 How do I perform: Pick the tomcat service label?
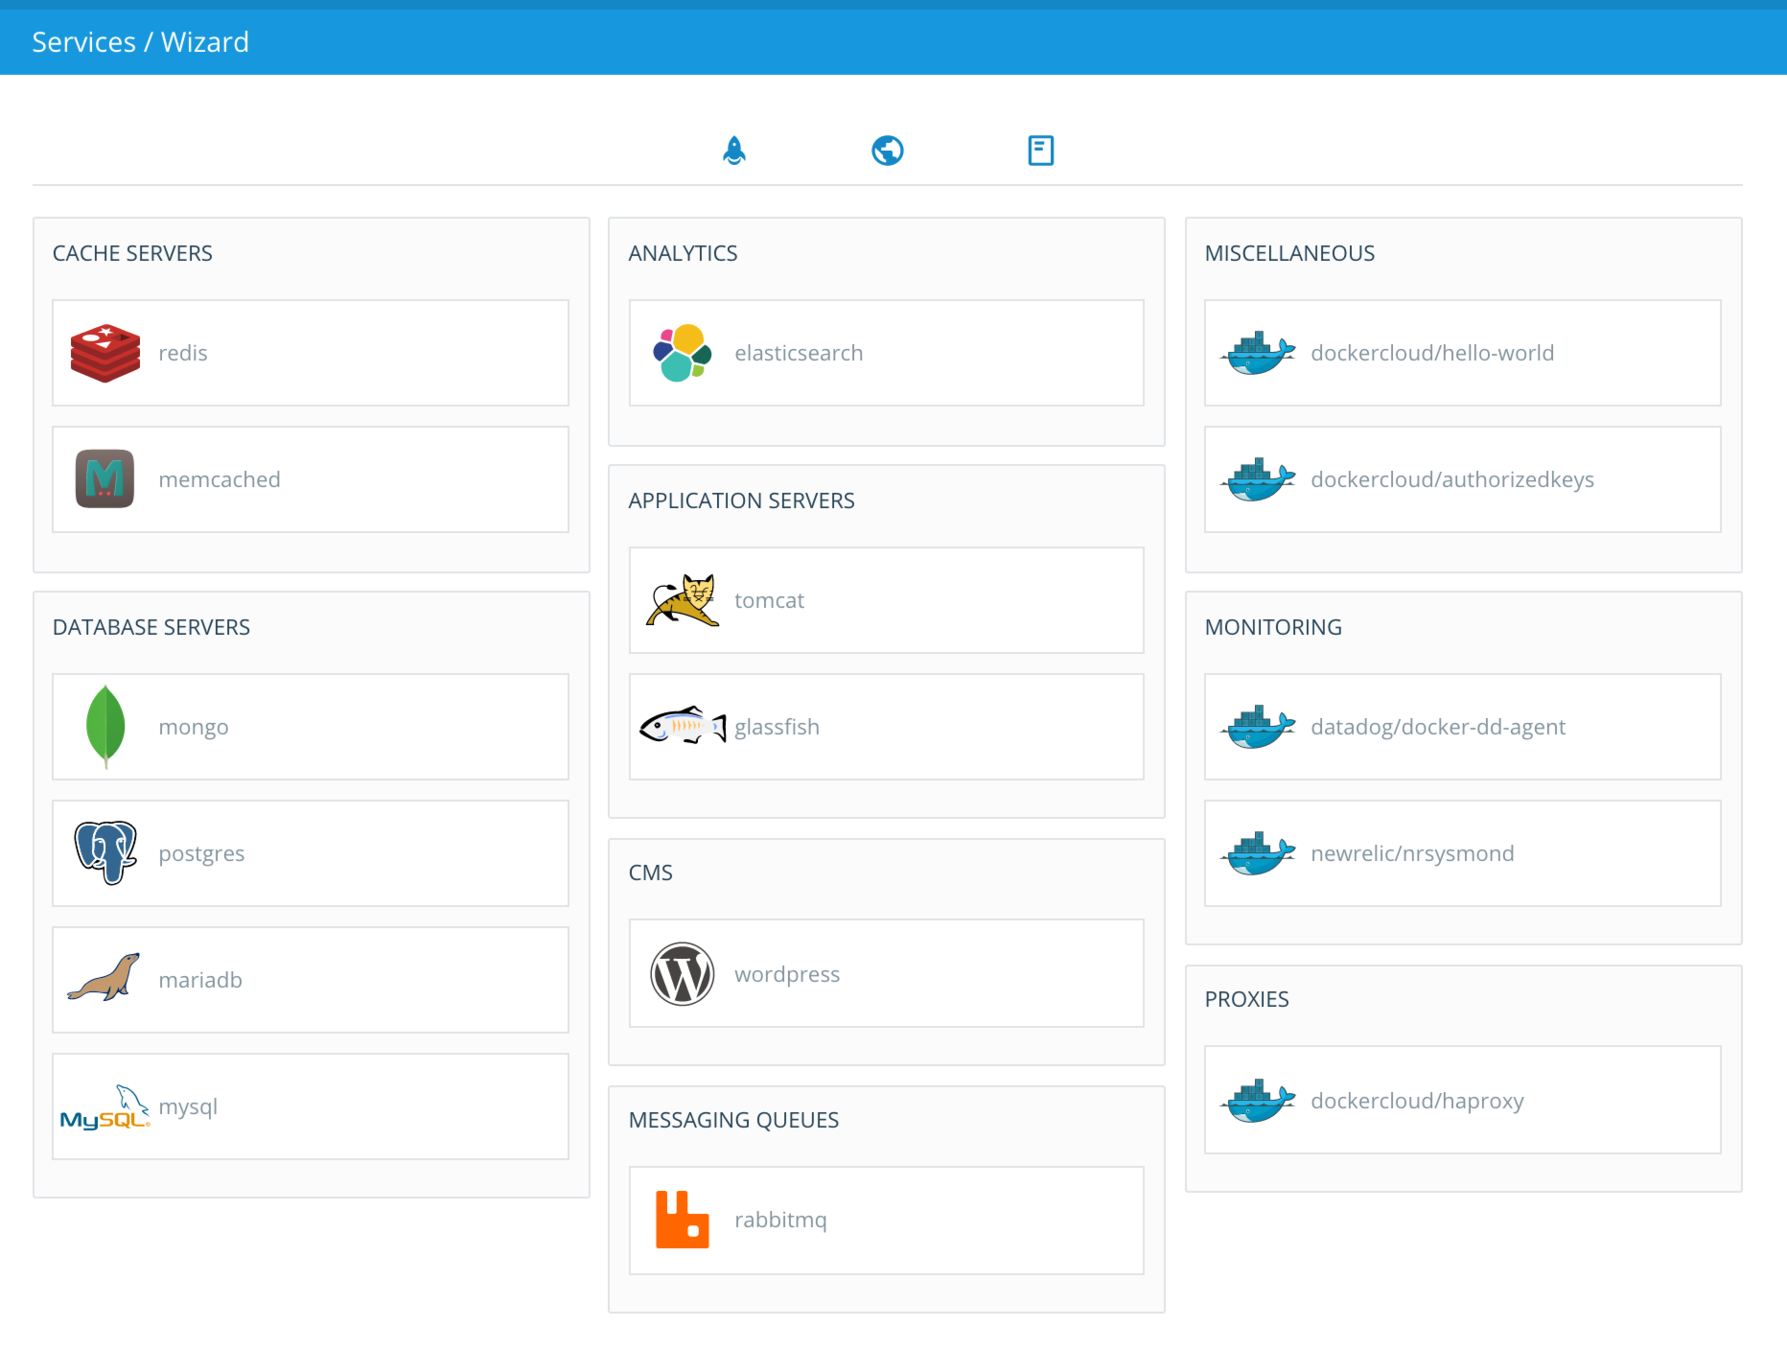(x=769, y=600)
